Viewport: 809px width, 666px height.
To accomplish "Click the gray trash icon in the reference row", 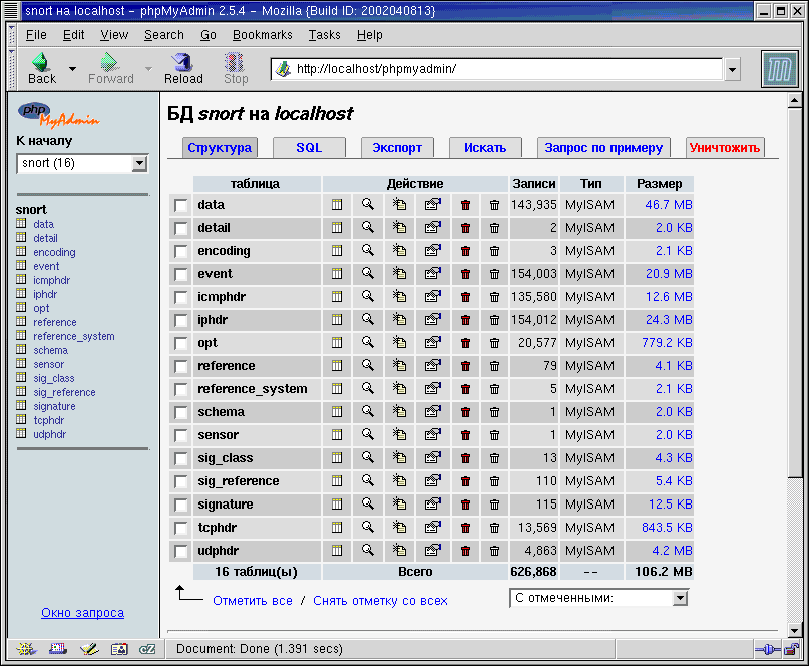I will 494,366.
